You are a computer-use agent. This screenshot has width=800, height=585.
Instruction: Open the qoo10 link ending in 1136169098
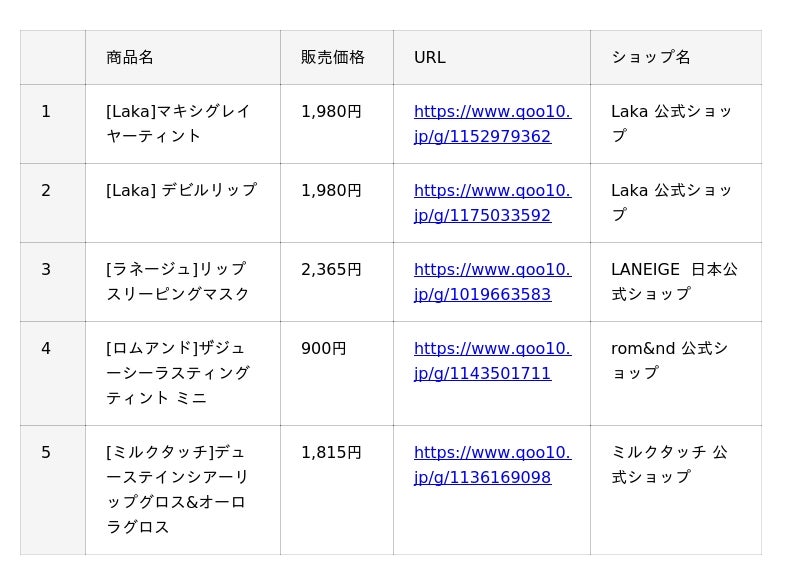point(492,465)
